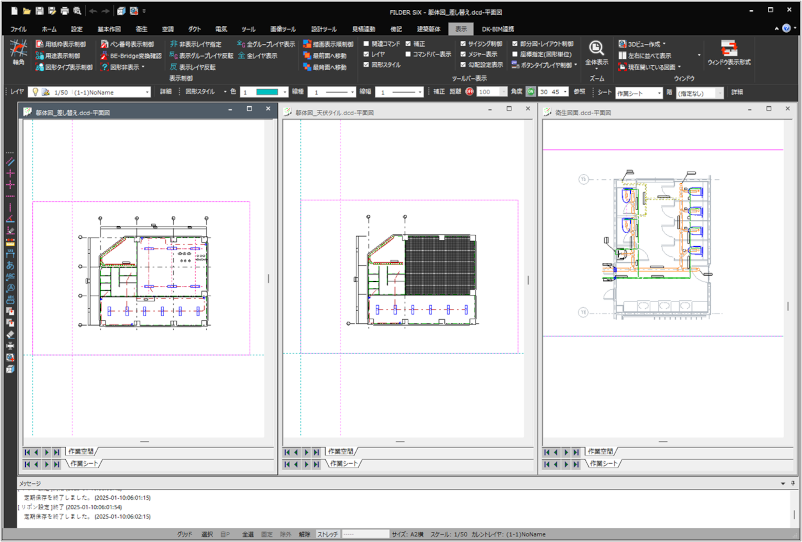Click the cyan color swatch in 色 field
The height and width of the screenshot is (542, 802).
pyautogui.click(x=268, y=92)
